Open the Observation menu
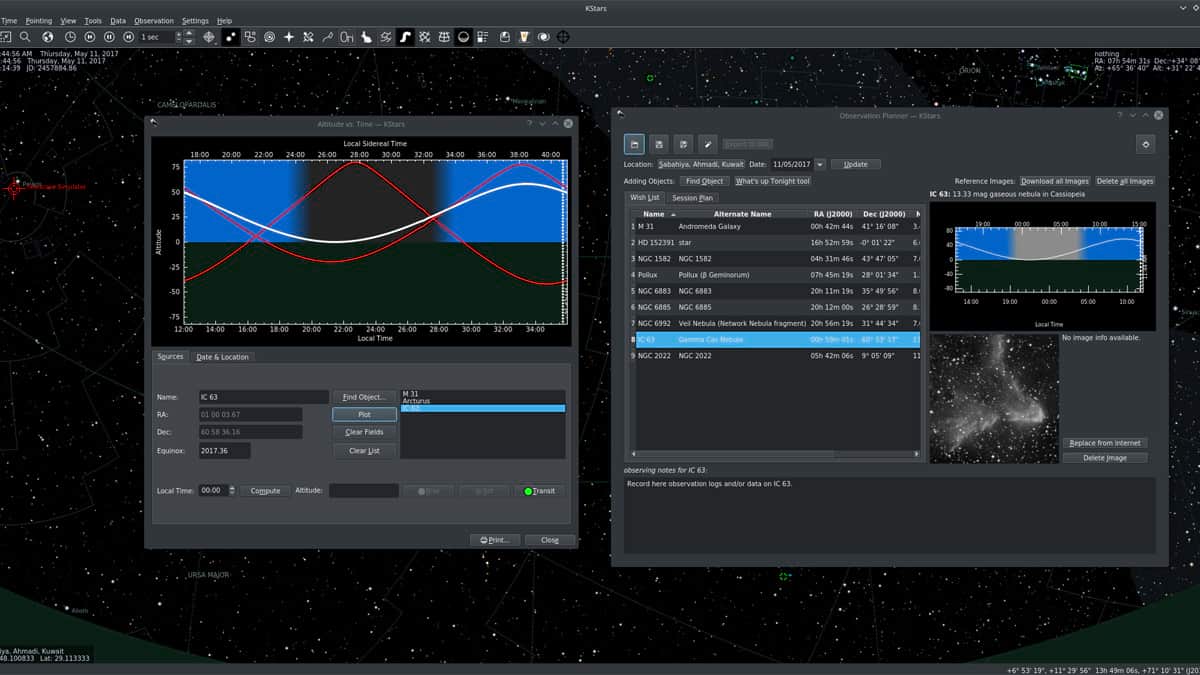Screen dimensions: 1200x675 [154, 20]
